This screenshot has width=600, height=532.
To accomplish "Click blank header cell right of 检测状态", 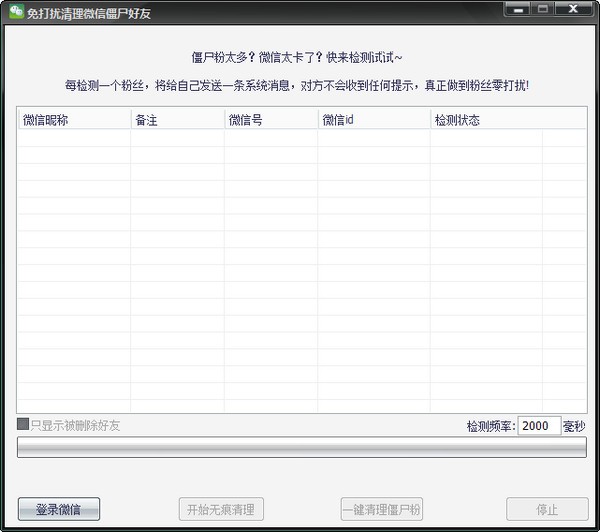I will pyautogui.click(x=564, y=120).
